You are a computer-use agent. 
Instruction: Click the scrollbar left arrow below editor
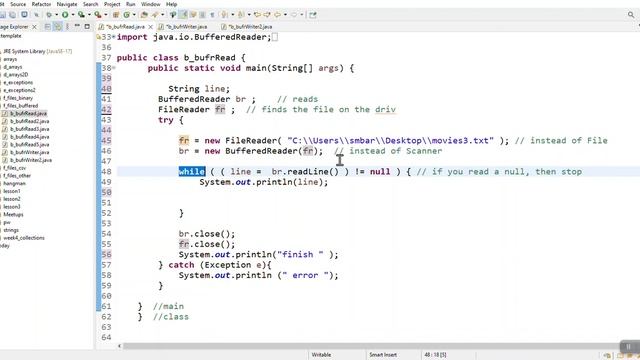(120, 346)
